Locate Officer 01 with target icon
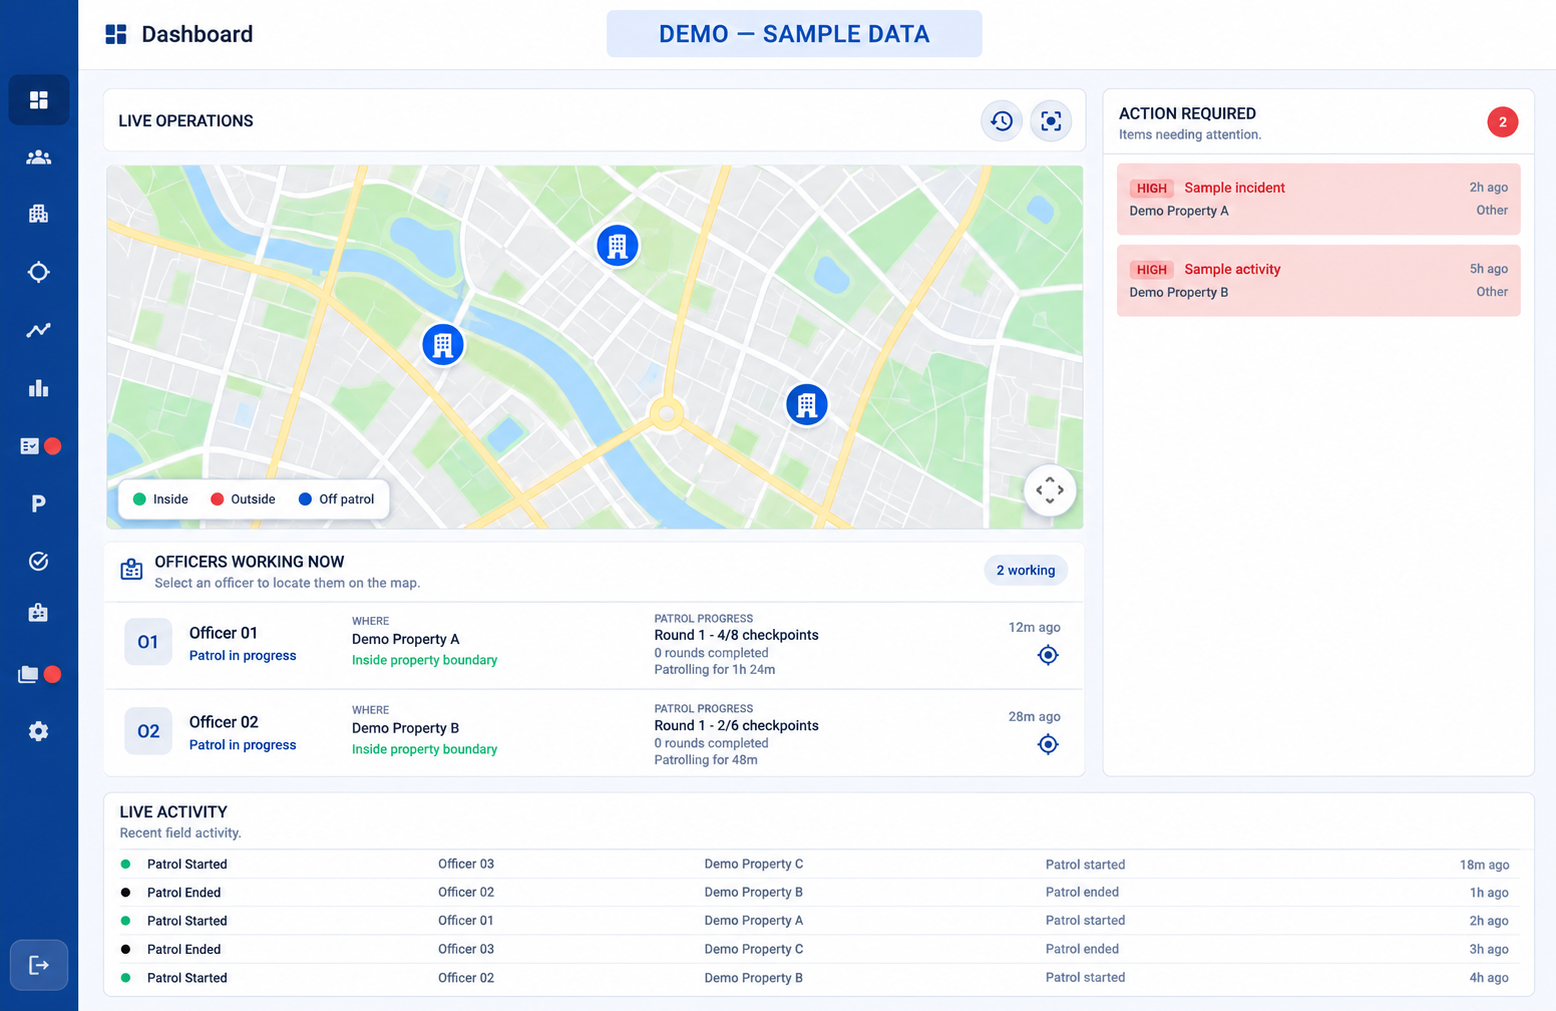Image resolution: width=1556 pixels, height=1011 pixels. tap(1048, 655)
